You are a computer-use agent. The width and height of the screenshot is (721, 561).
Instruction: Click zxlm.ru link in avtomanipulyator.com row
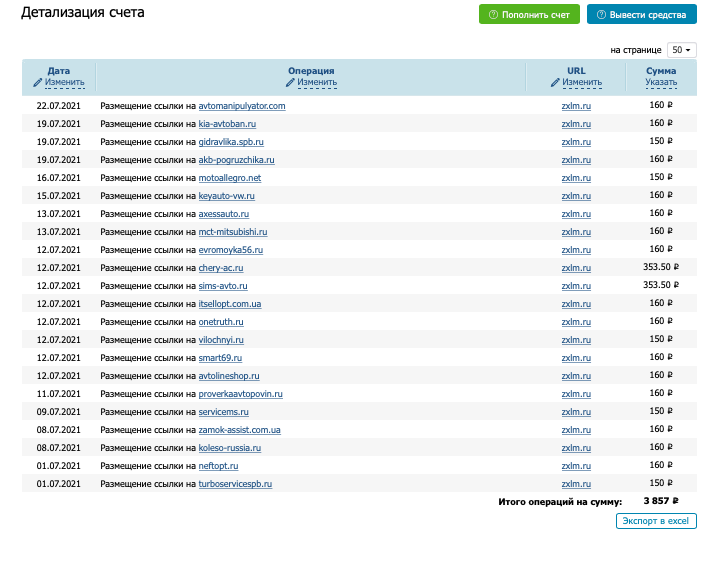point(576,106)
